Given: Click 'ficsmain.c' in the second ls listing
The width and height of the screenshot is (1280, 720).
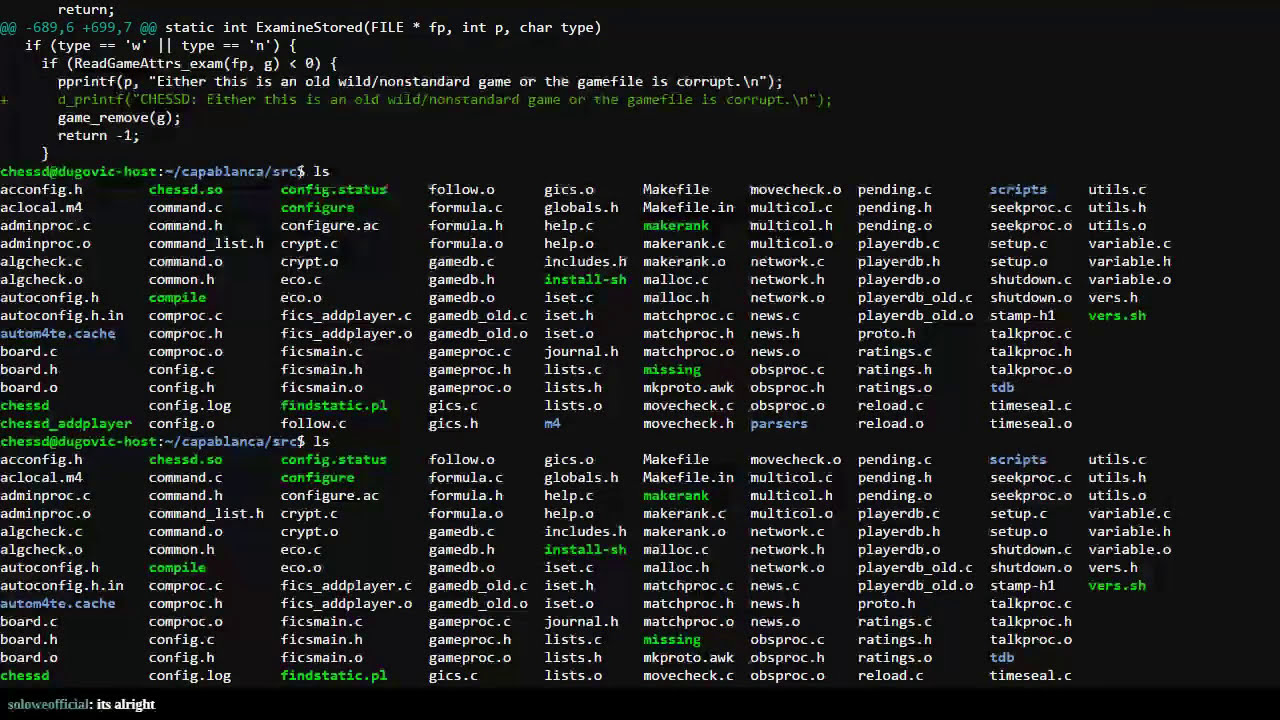Looking at the screenshot, I should point(321,621).
